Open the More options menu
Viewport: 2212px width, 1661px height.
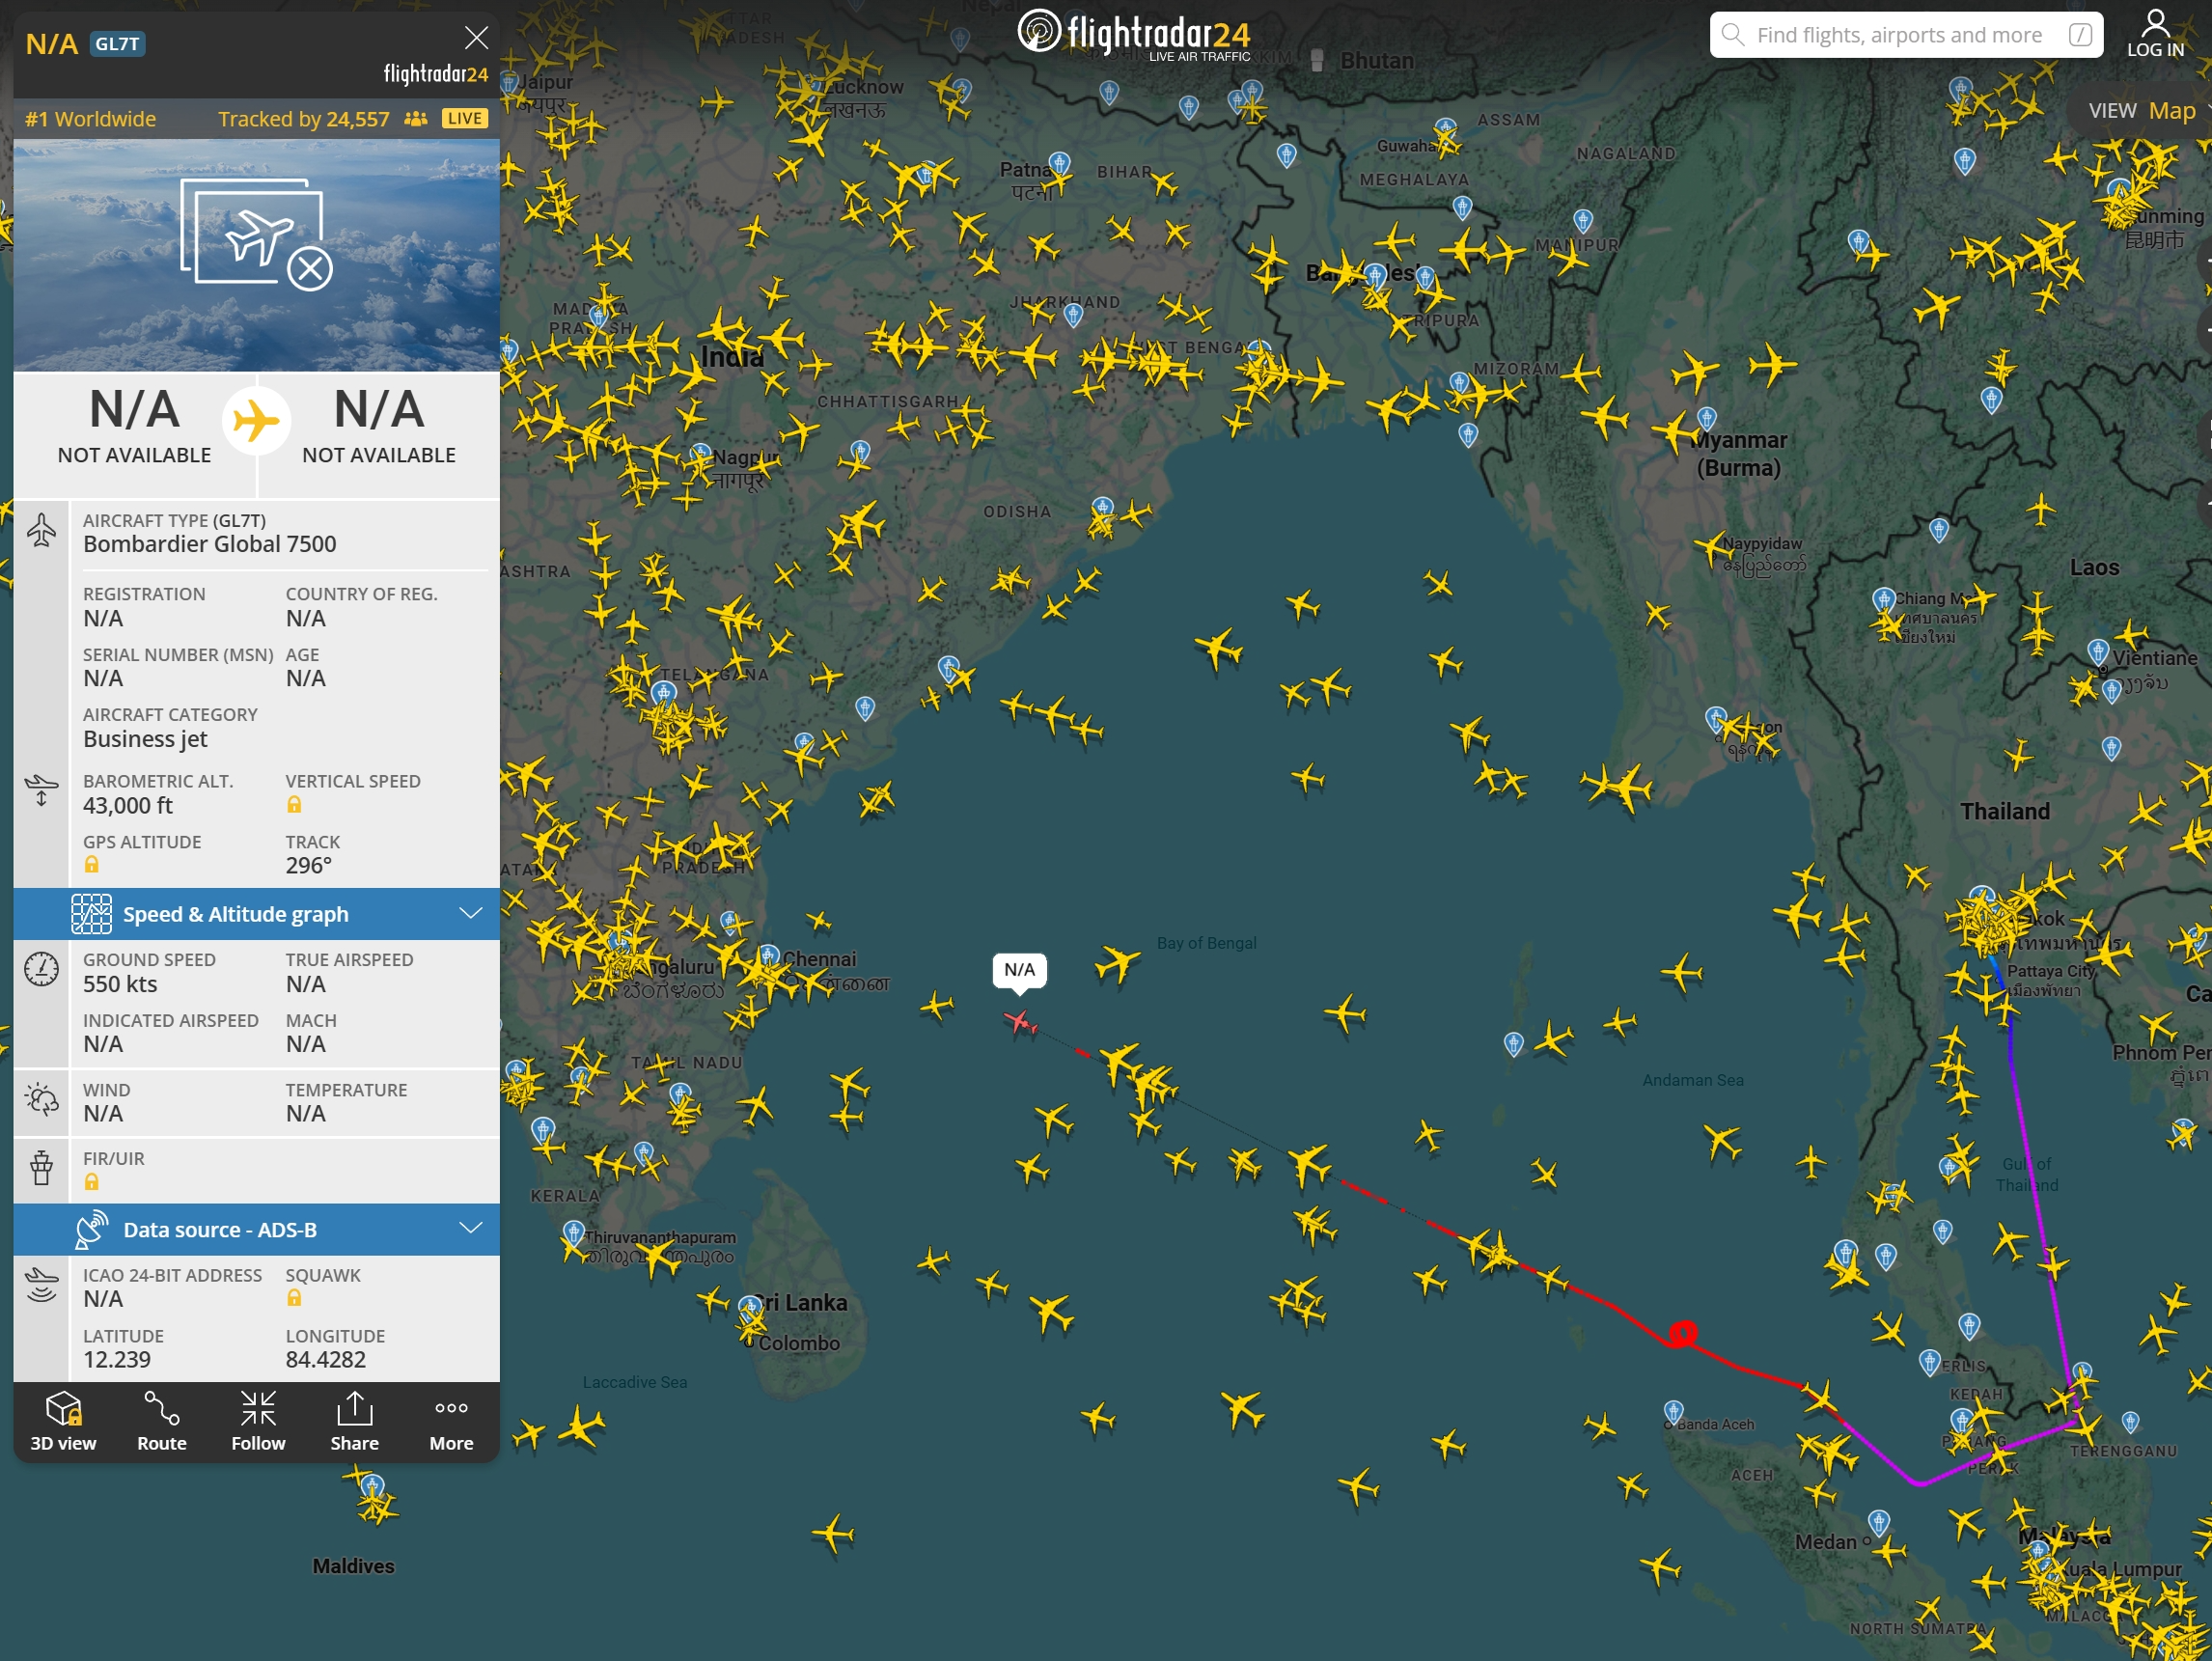pyautogui.click(x=451, y=1421)
